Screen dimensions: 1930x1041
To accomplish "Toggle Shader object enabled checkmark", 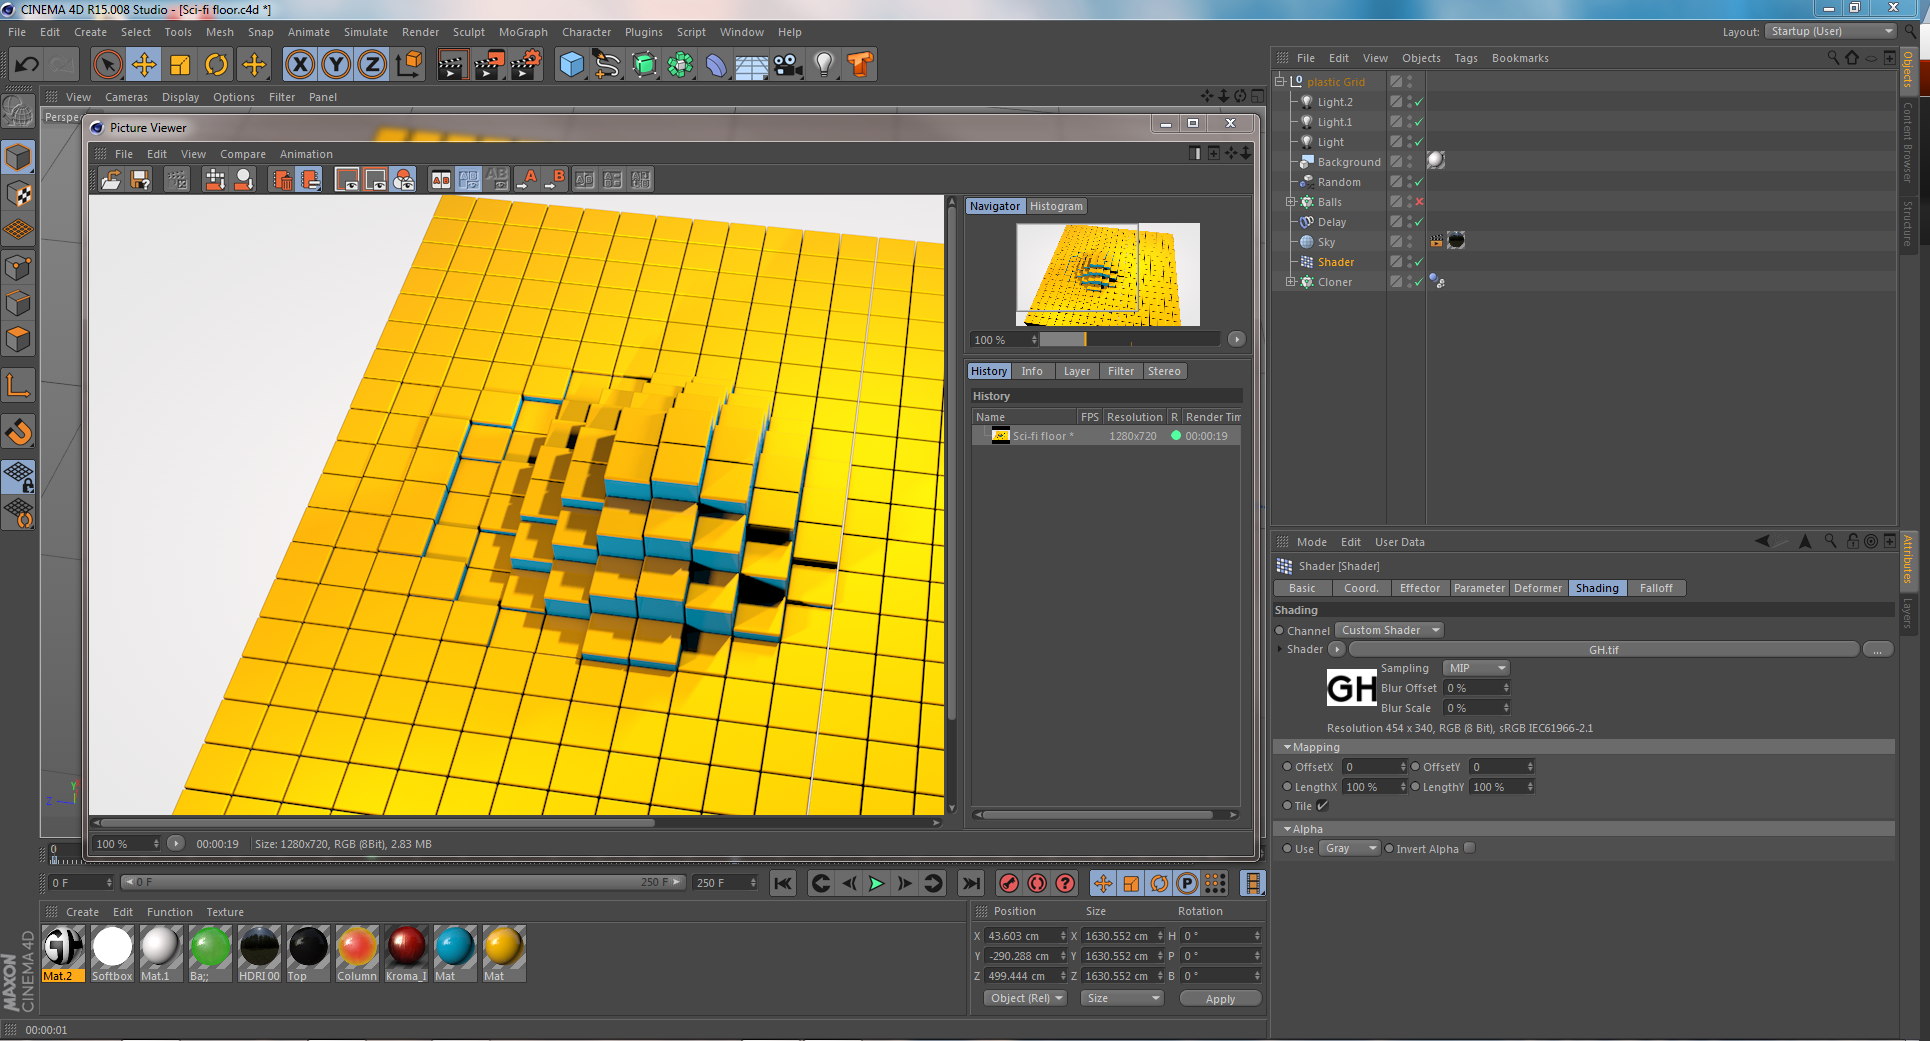I will 1418,262.
